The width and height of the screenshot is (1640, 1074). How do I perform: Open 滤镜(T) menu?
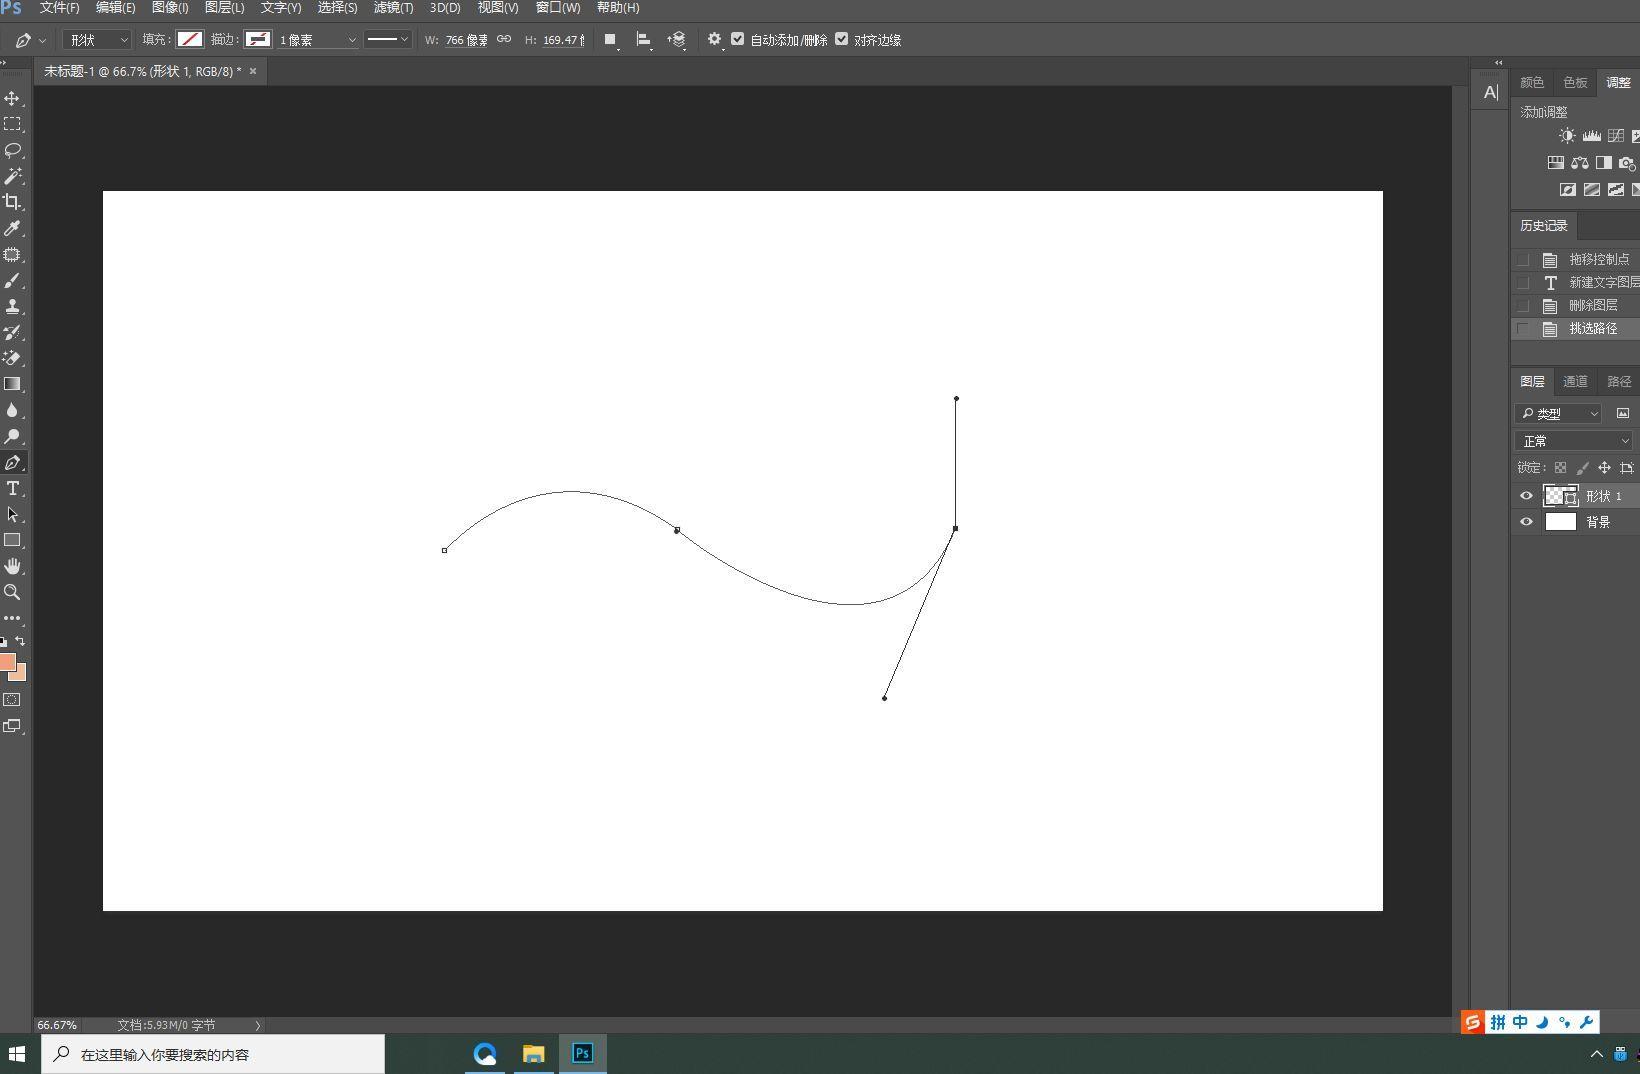[x=393, y=8]
